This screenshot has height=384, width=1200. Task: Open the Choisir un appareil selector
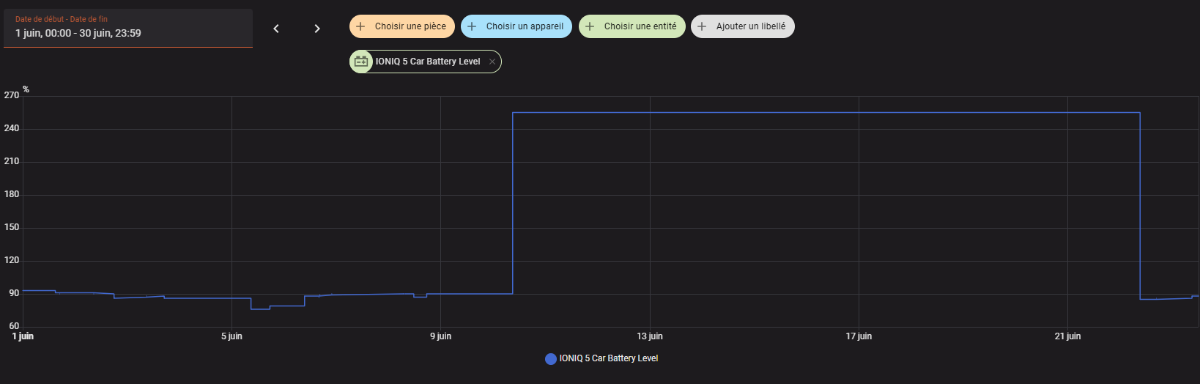click(x=516, y=26)
